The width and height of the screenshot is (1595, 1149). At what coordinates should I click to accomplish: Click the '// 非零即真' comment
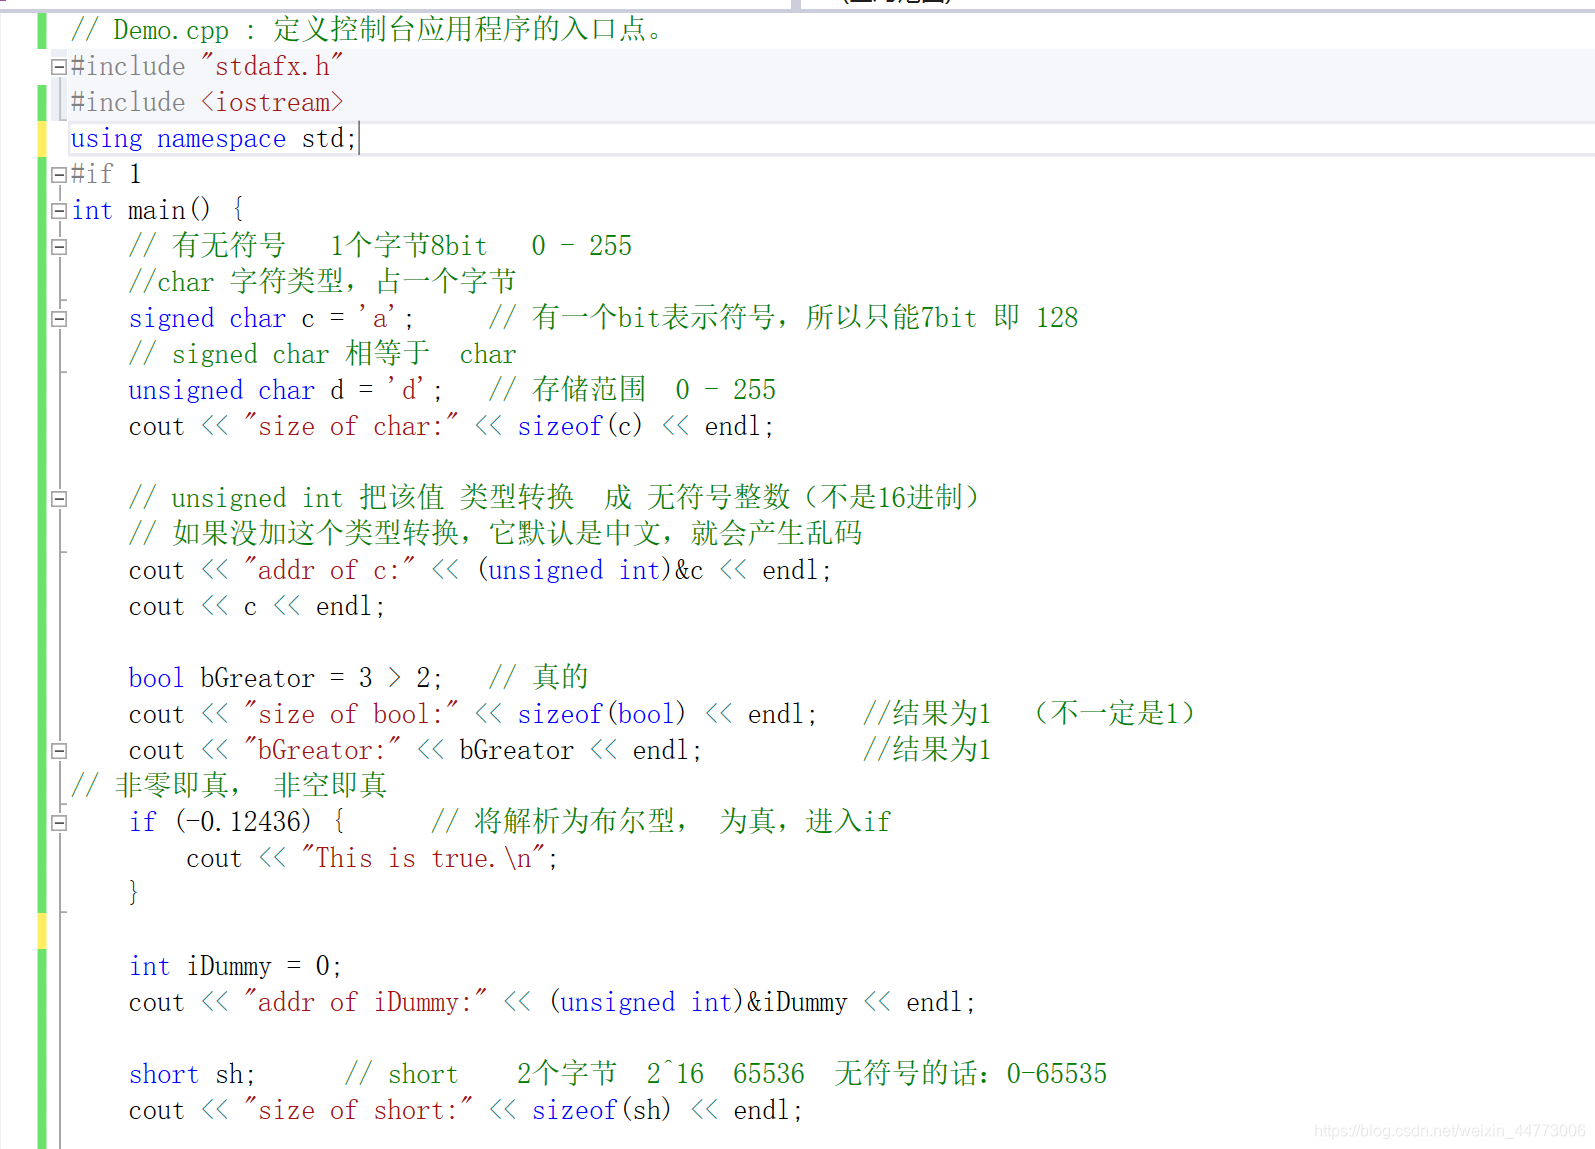pyautogui.click(x=229, y=786)
